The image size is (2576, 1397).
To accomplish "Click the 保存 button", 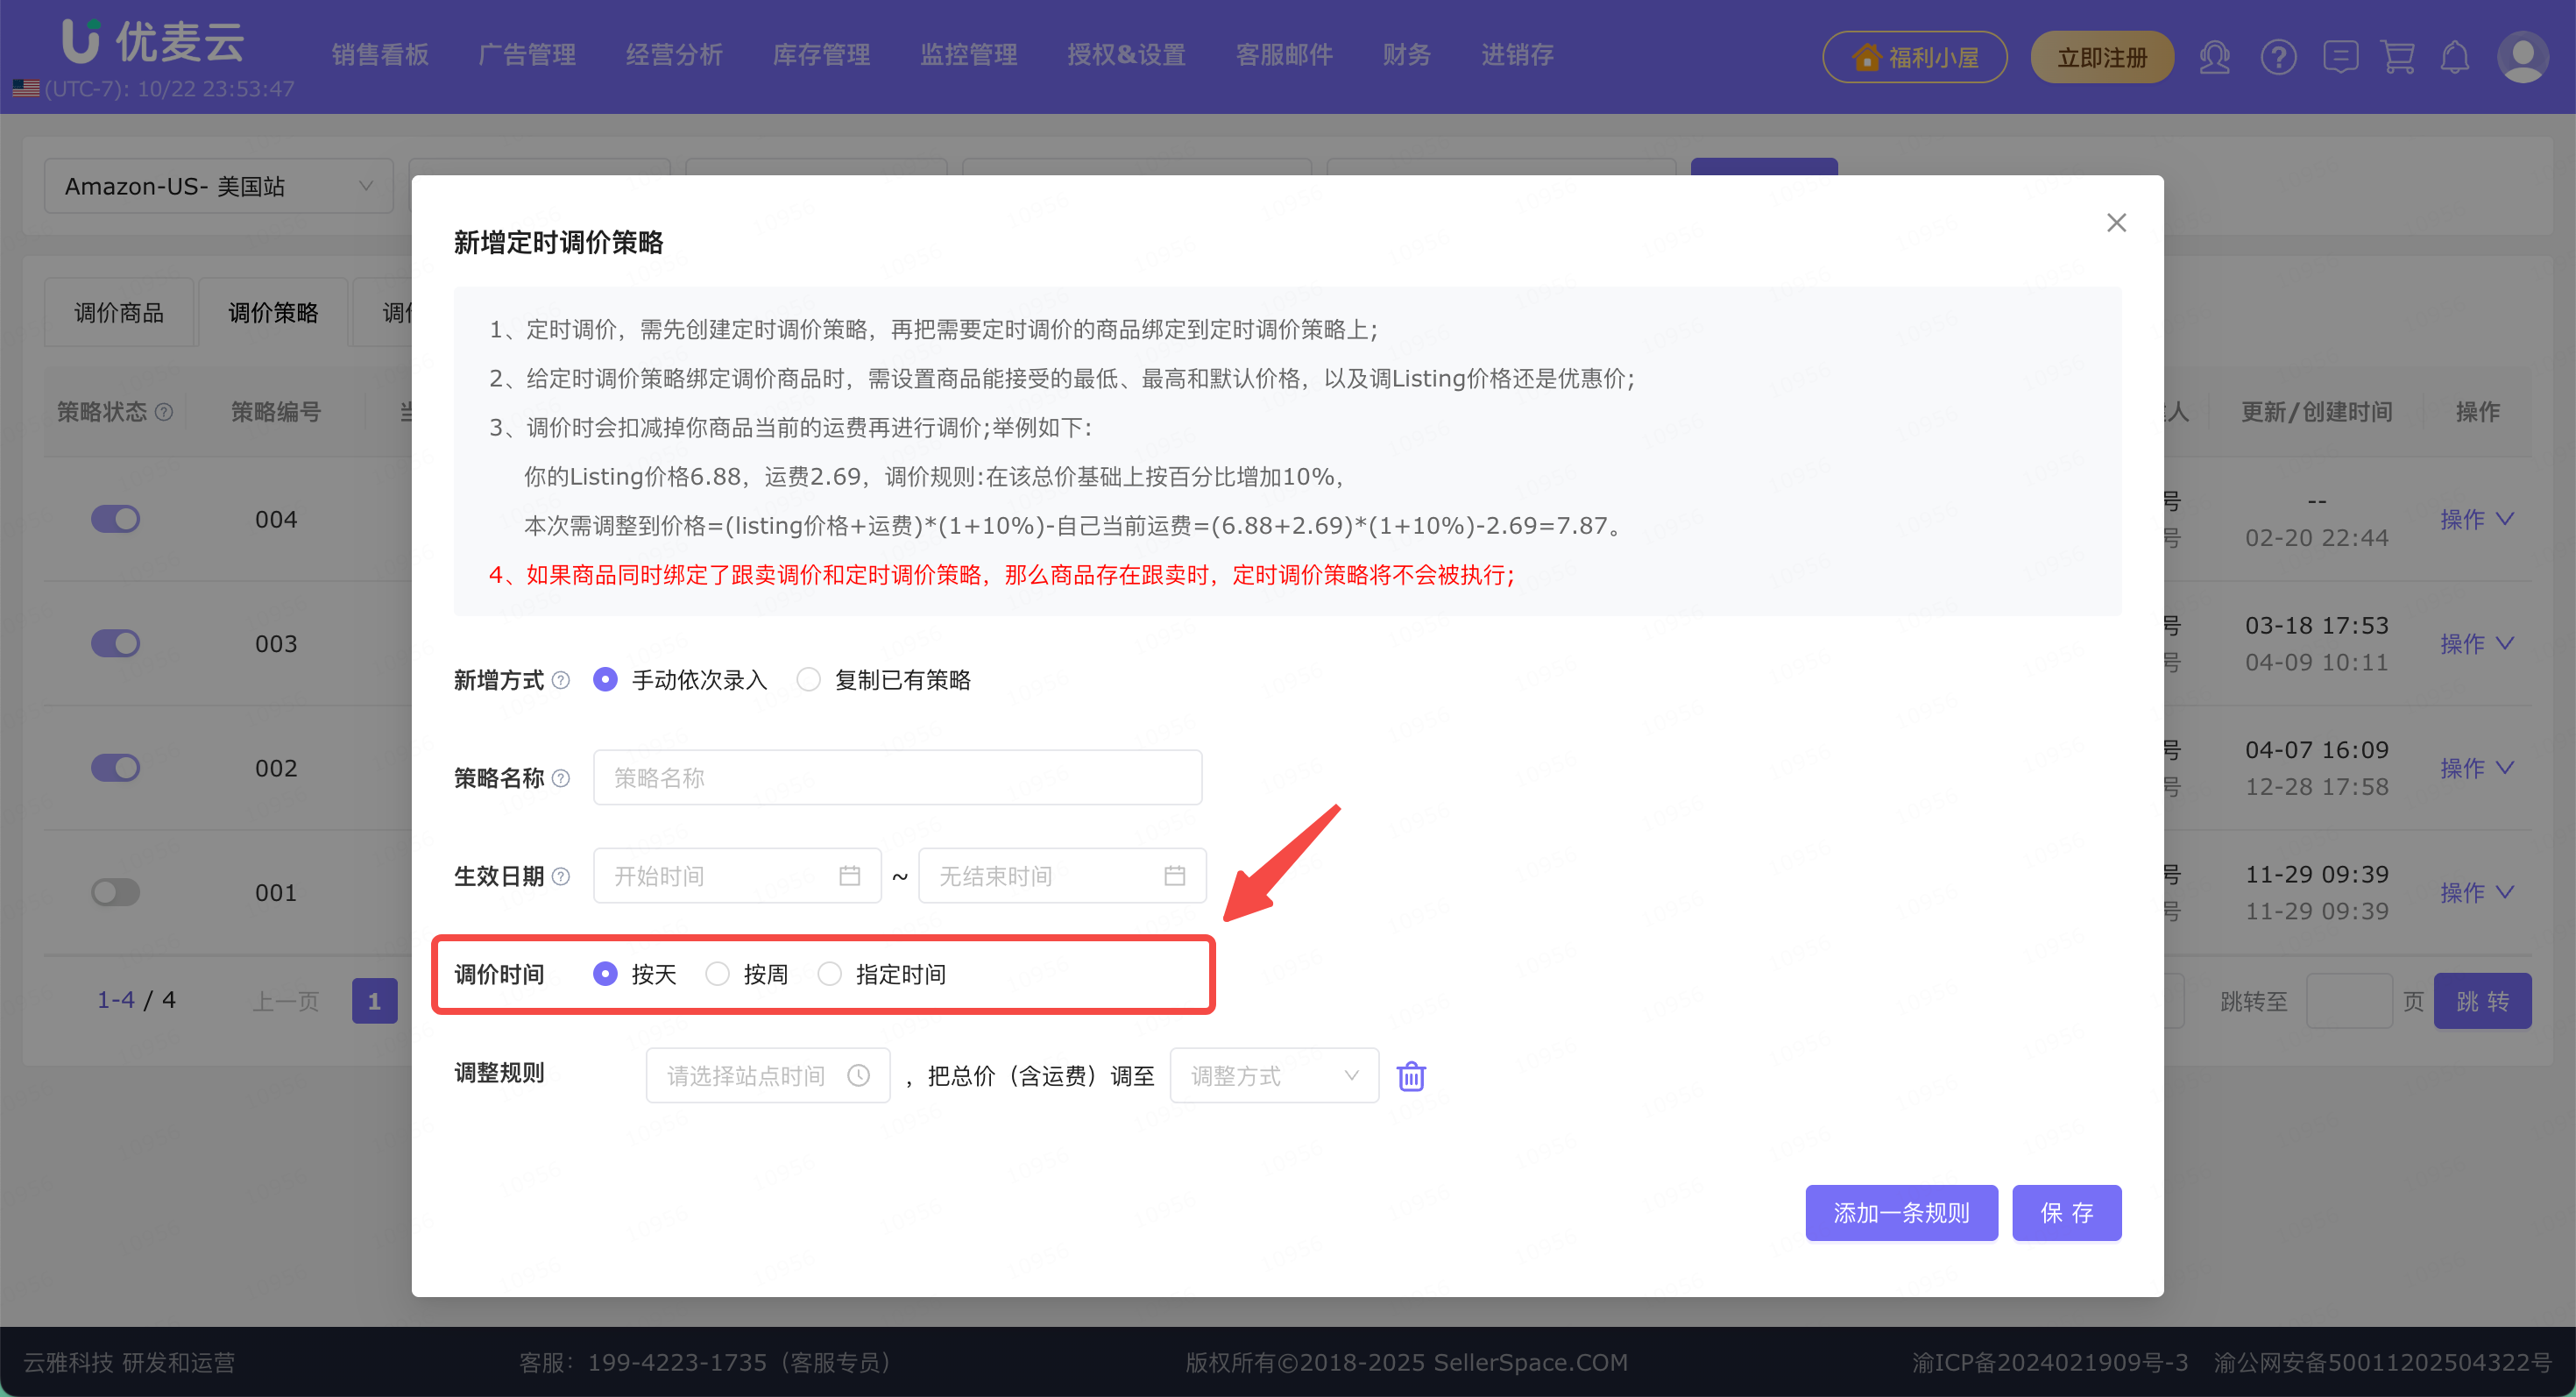I will point(2066,1212).
